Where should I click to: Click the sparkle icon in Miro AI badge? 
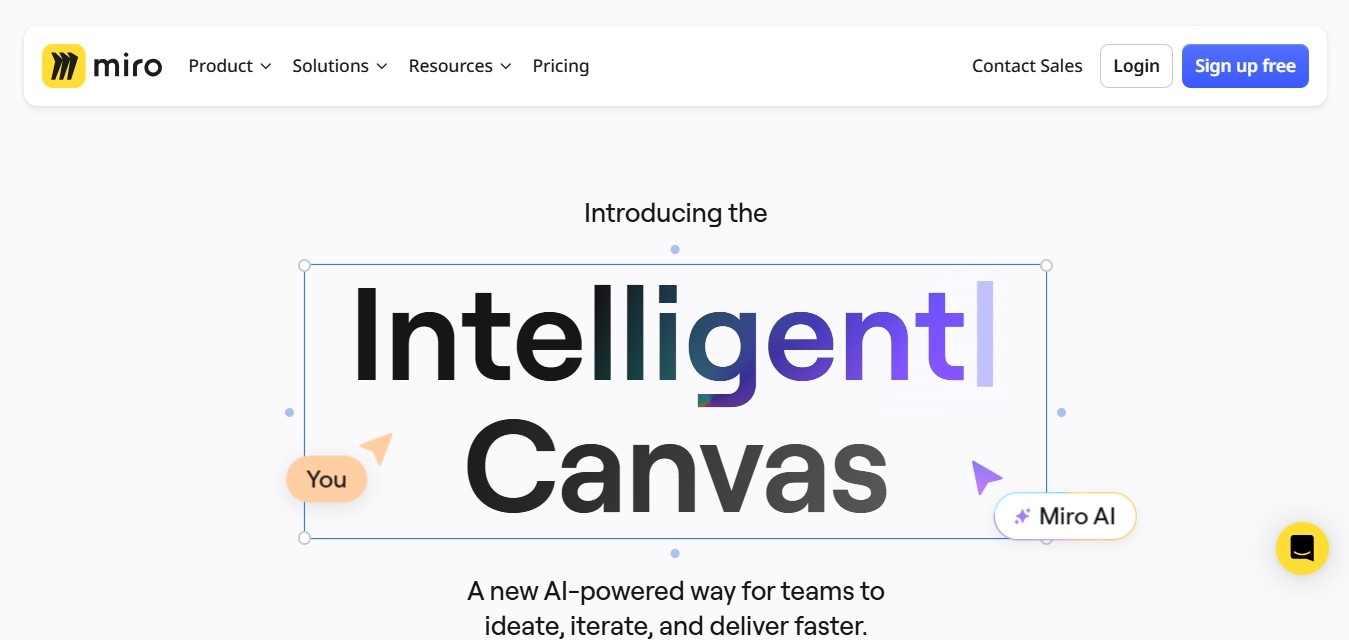(x=1022, y=517)
